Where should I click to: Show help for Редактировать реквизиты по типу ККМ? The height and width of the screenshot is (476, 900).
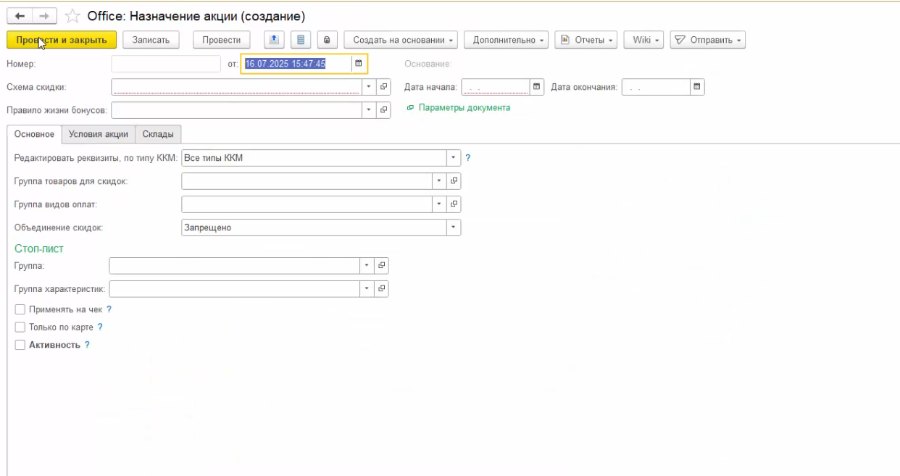[x=468, y=158]
